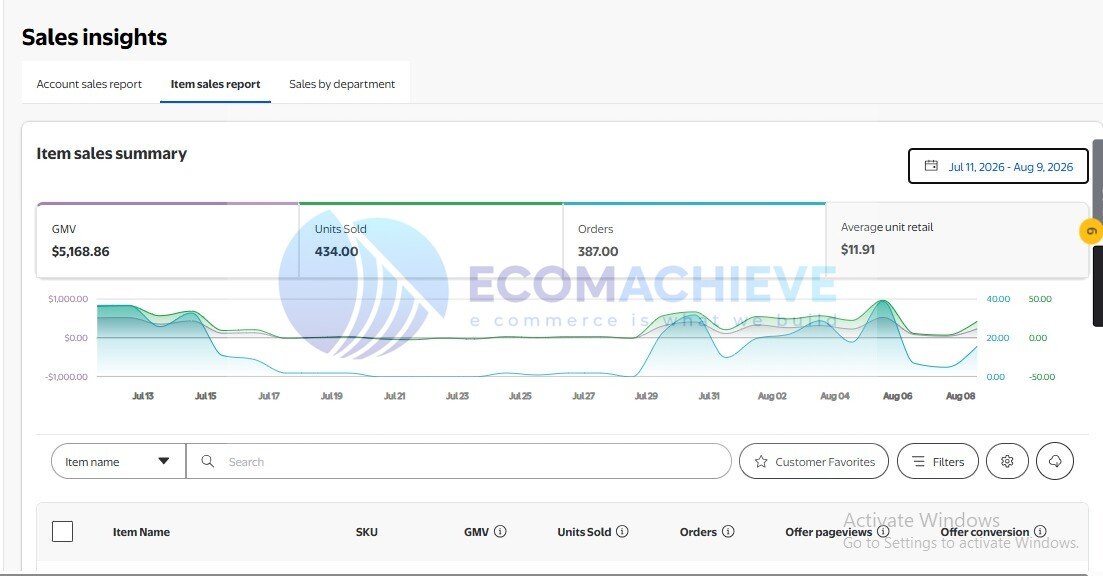Click the info icon beside Offer conversion
The height and width of the screenshot is (576, 1103).
pos(1040,532)
